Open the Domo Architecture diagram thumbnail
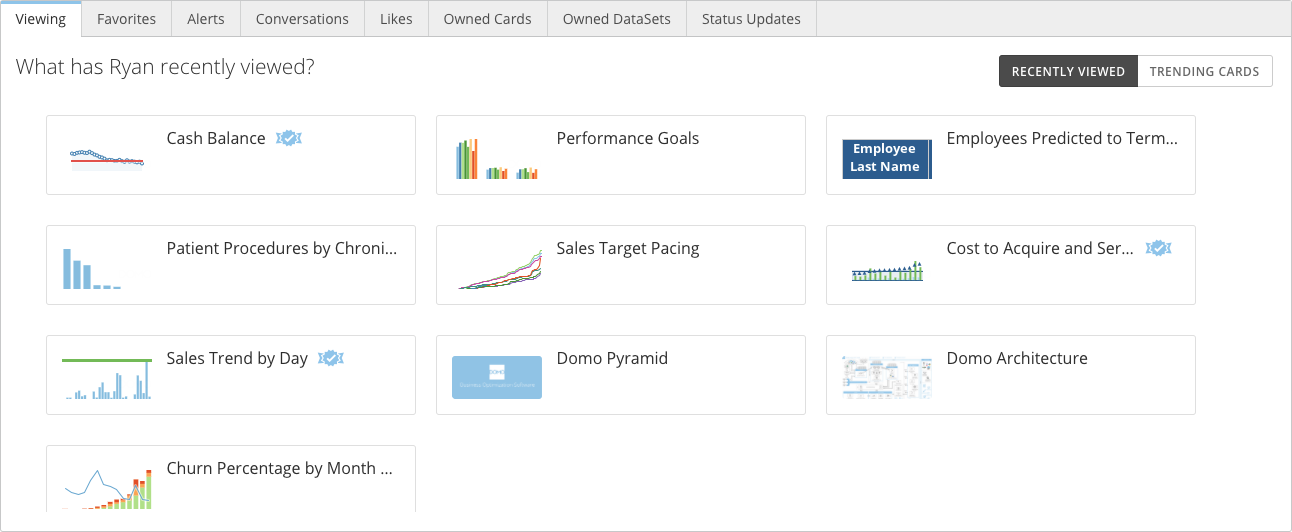1292x532 pixels. [x=887, y=377]
